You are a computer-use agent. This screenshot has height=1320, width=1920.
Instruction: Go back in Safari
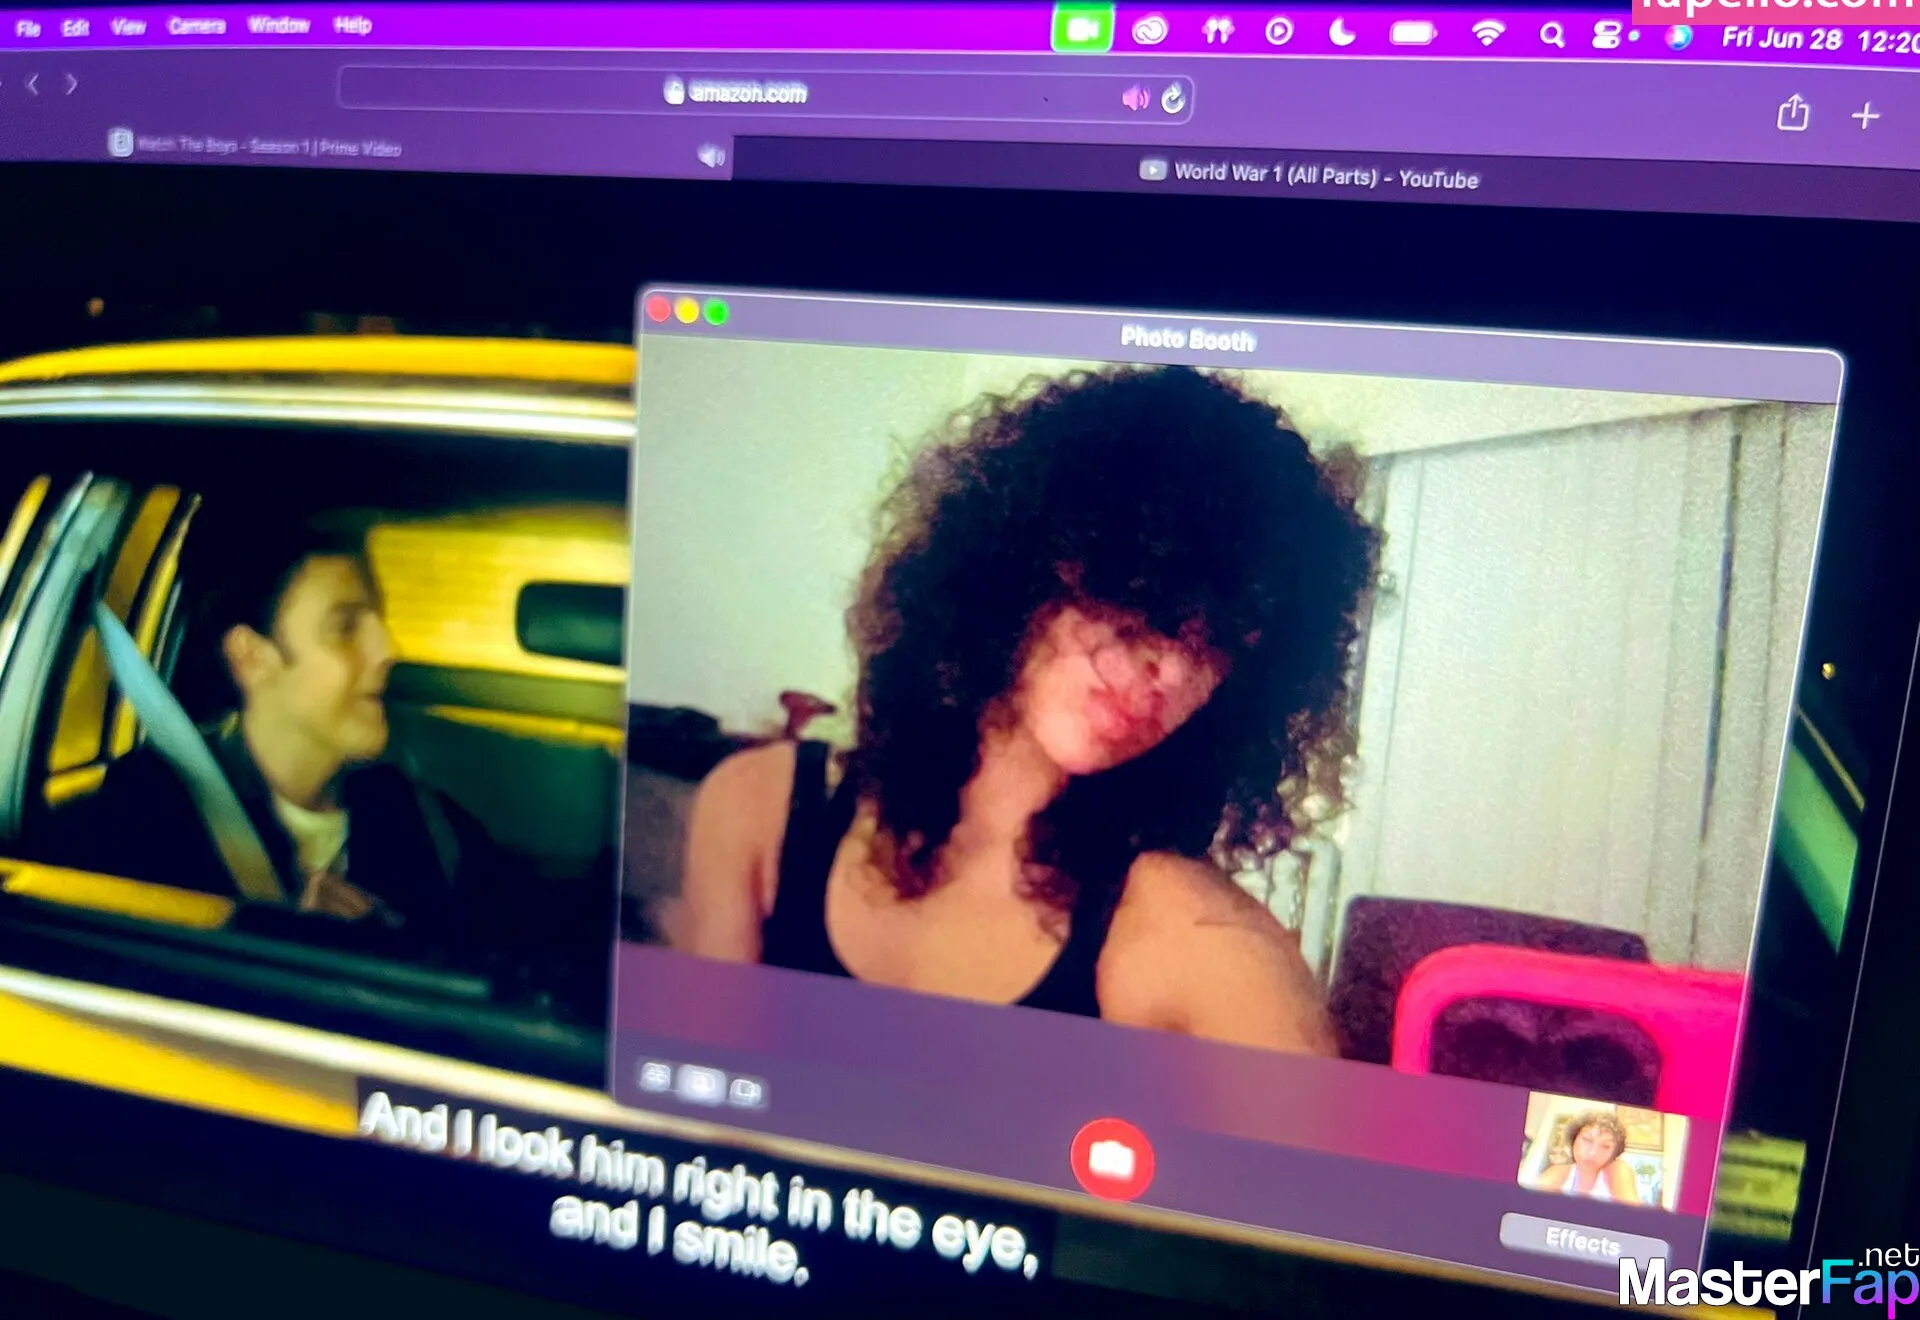pyautogui.click(x=33, y=84)
